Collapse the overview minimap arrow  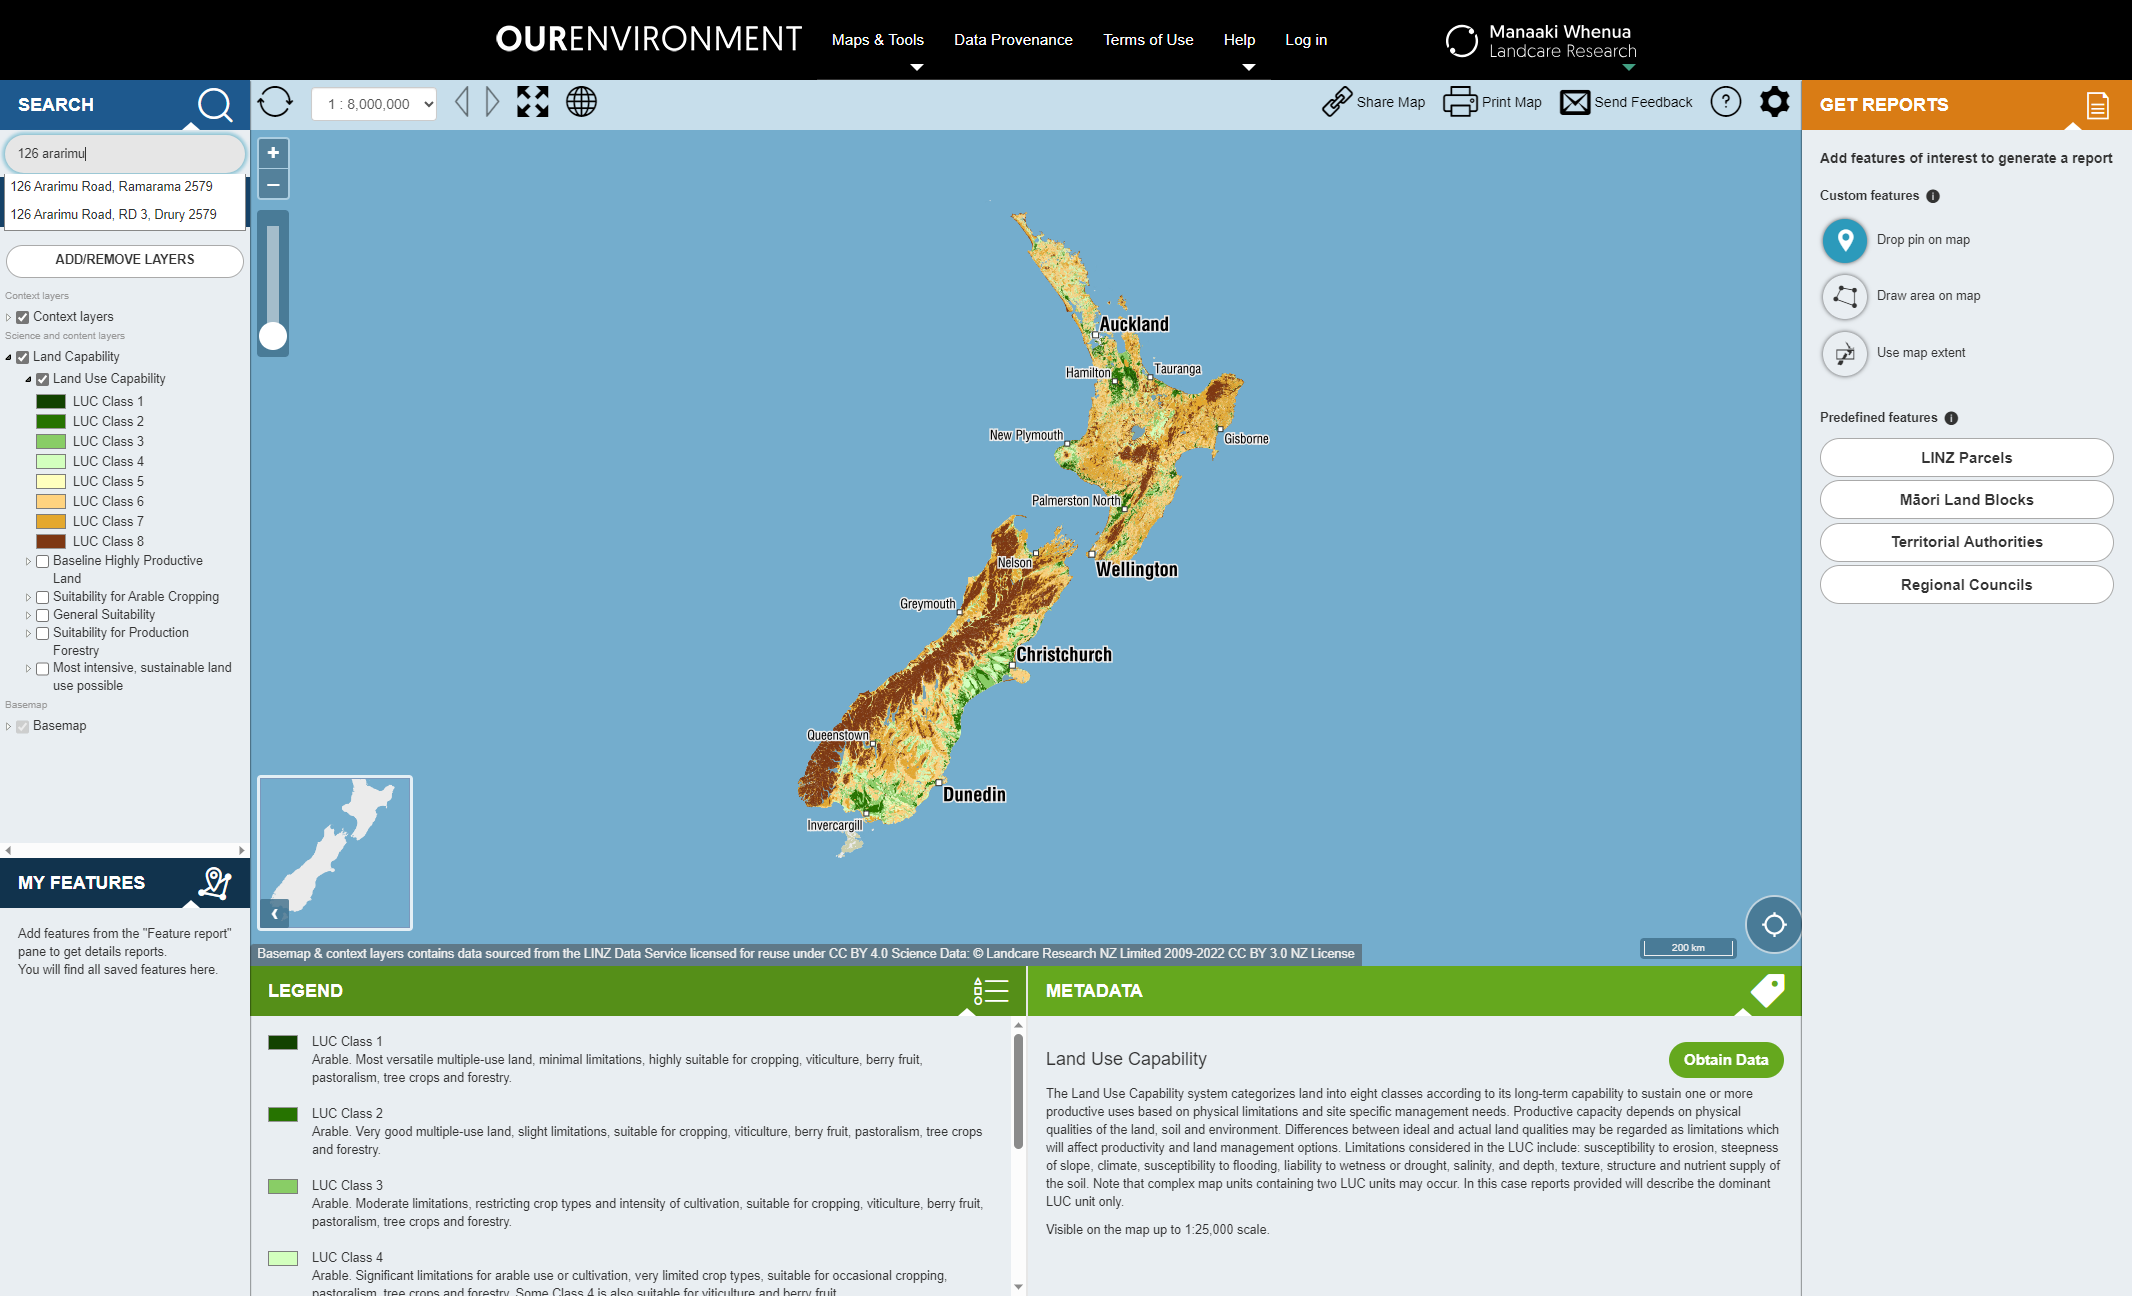point(274,914)
